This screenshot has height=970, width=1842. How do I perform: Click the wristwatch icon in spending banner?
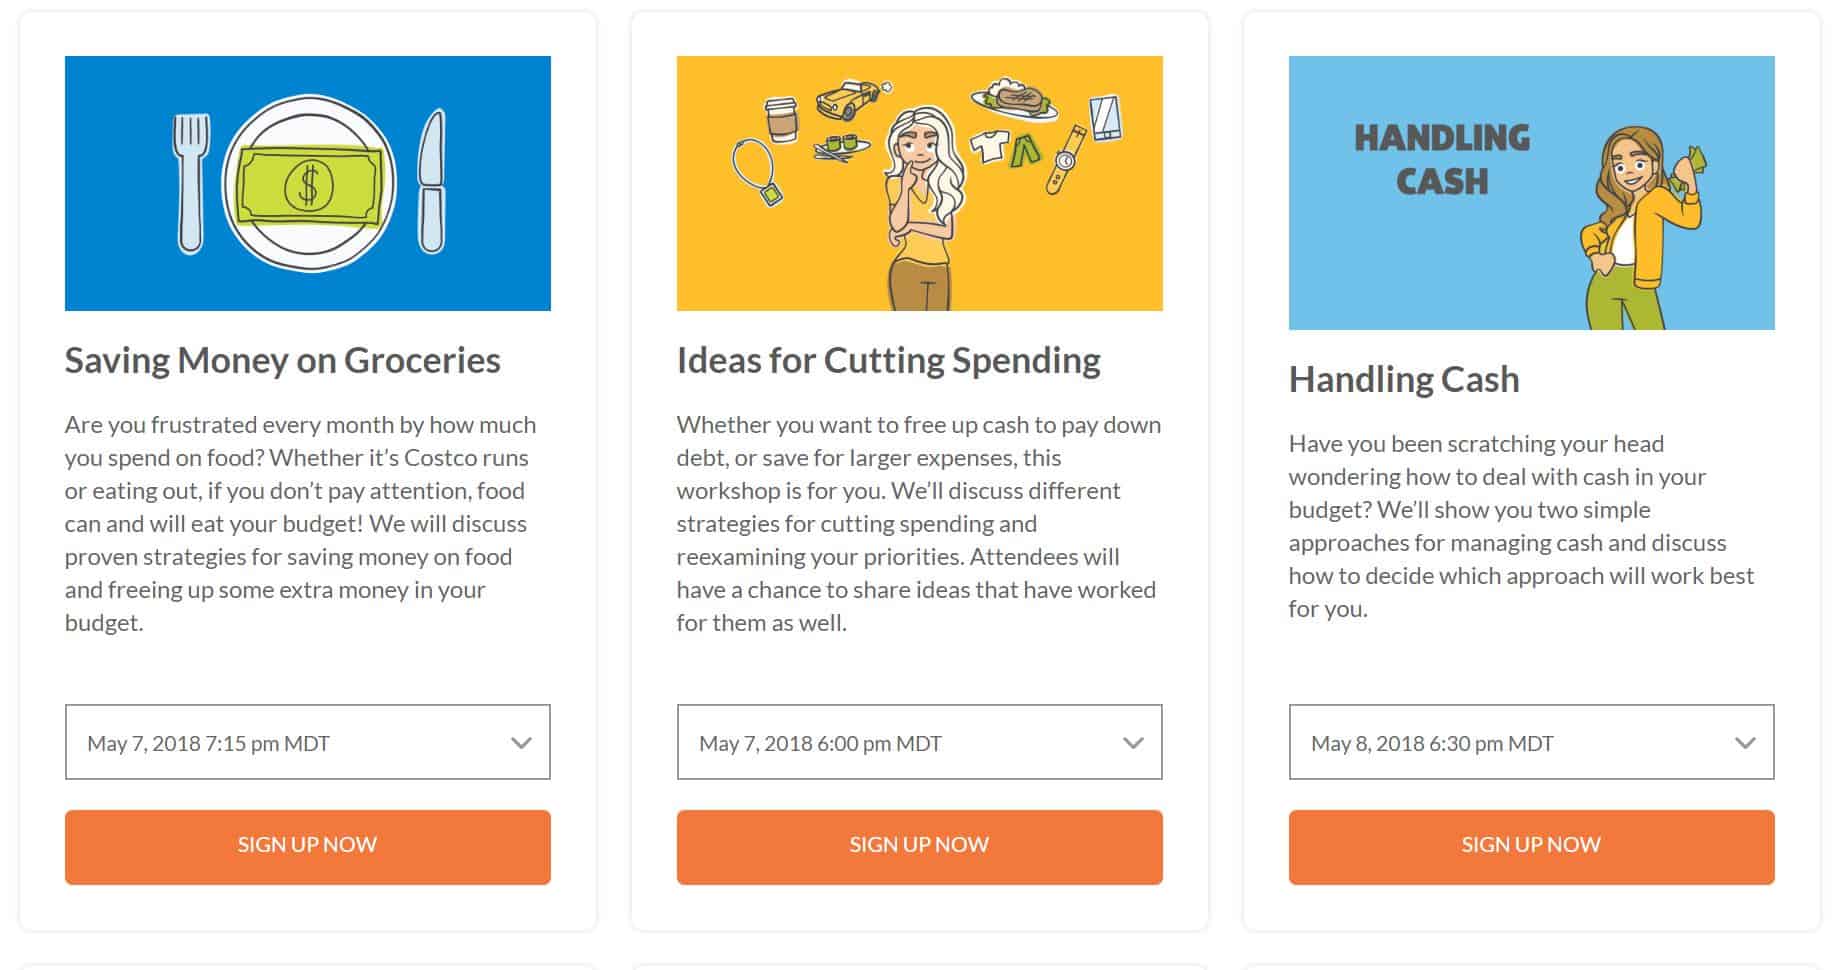(x=1065, y=158)
